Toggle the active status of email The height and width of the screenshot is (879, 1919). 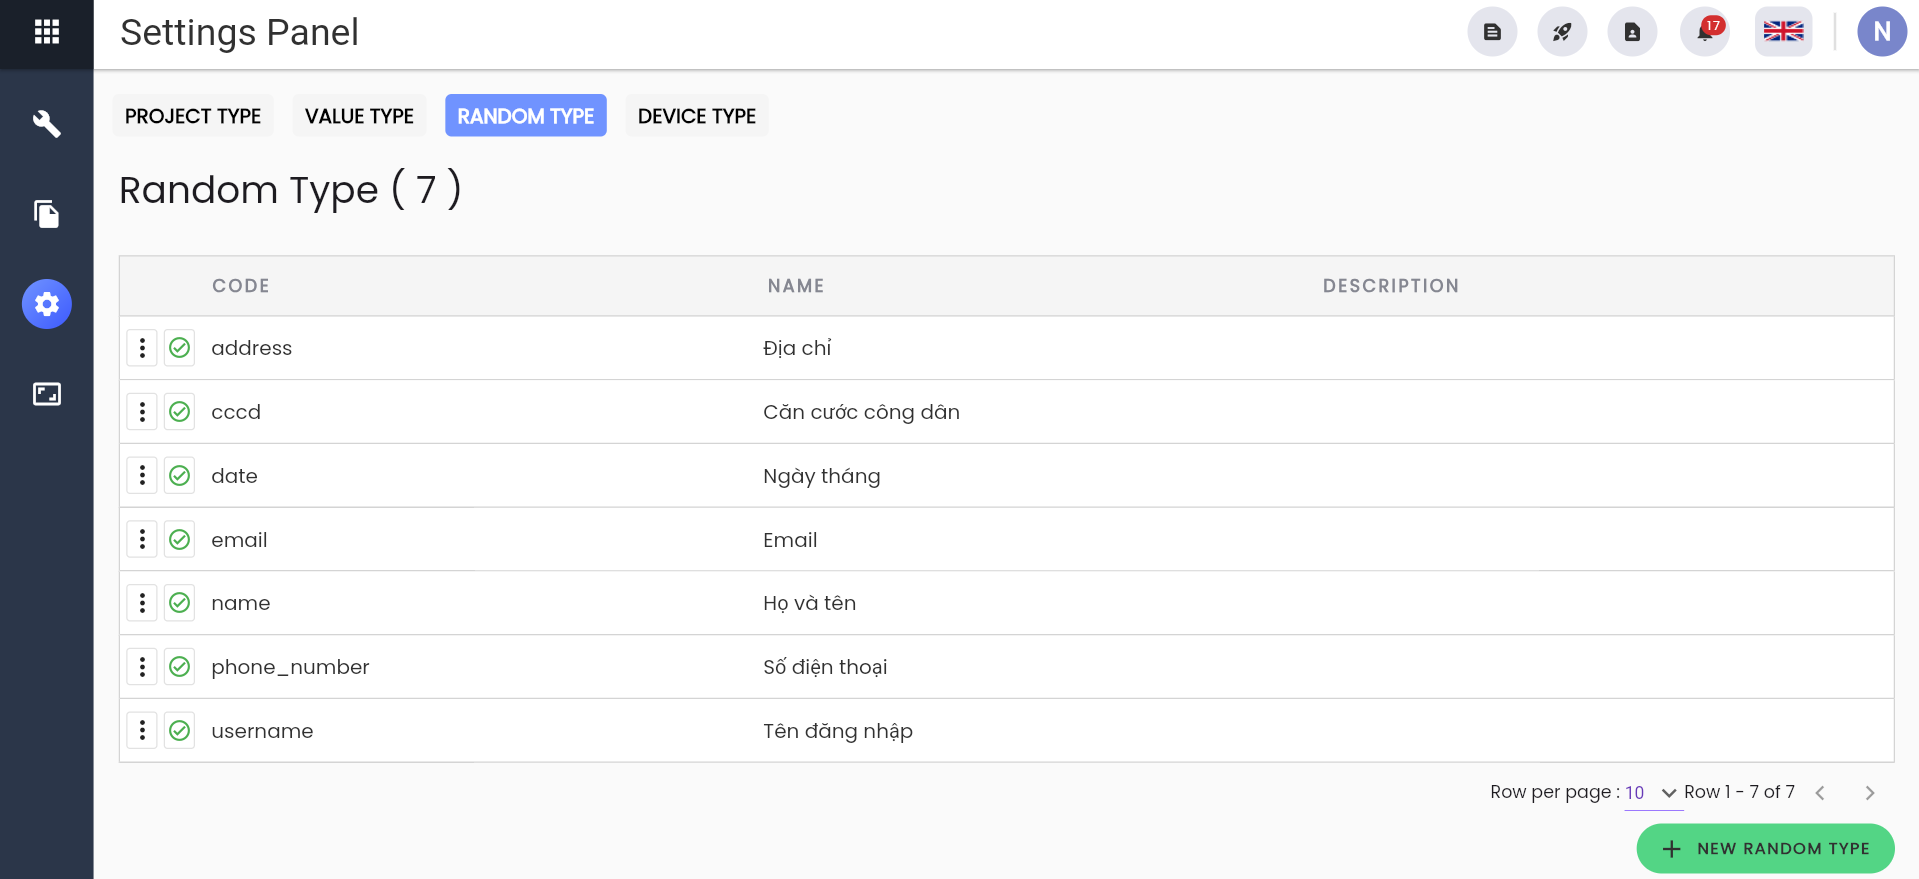pyautogui.click(x=180, y=540)
